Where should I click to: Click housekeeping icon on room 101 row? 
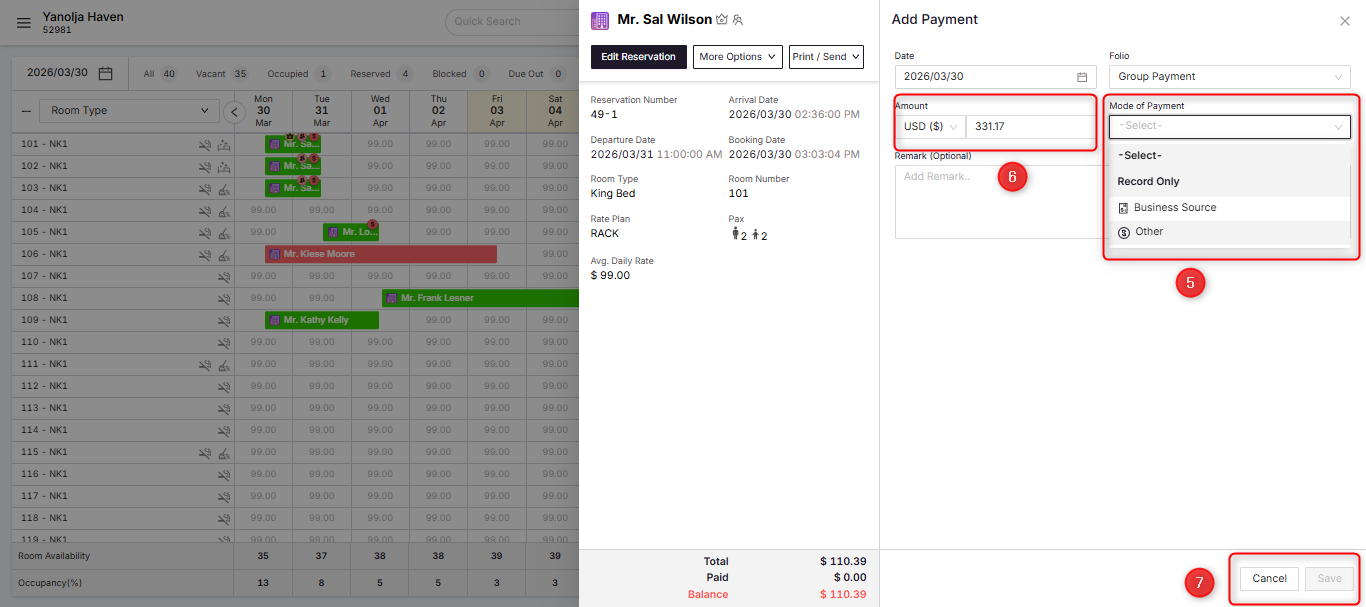(224, 144)
